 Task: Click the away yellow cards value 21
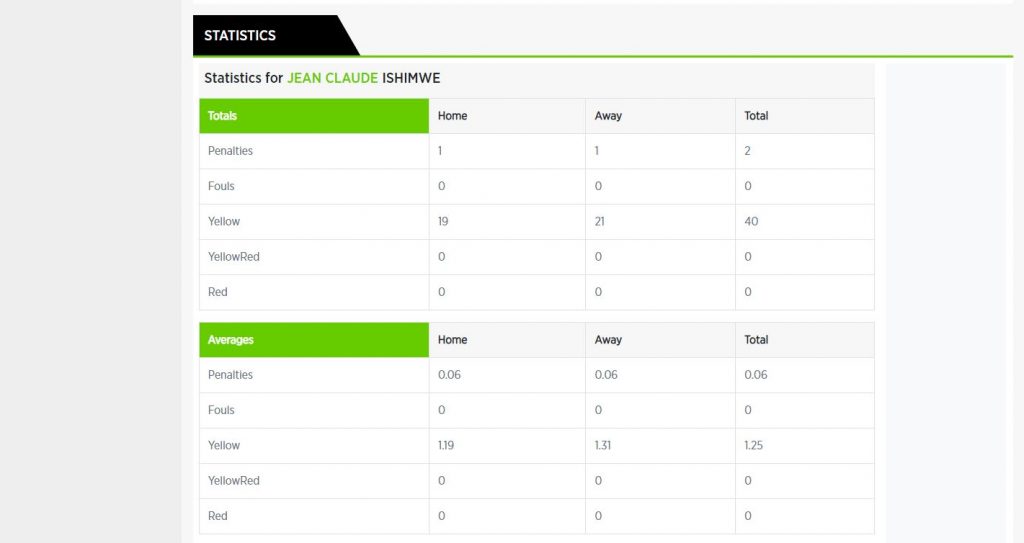[600, 221]
